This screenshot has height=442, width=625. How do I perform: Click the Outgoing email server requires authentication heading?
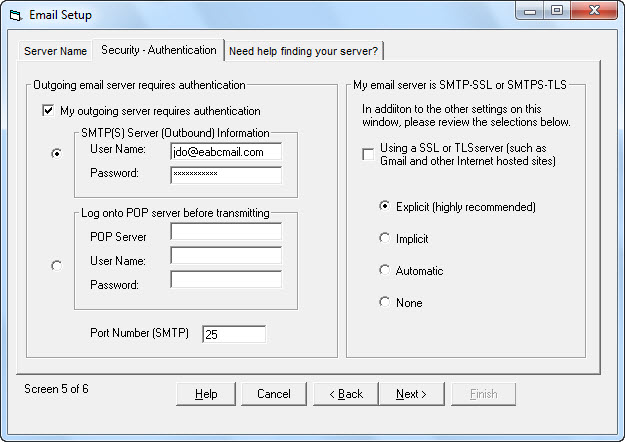(139, 85)
